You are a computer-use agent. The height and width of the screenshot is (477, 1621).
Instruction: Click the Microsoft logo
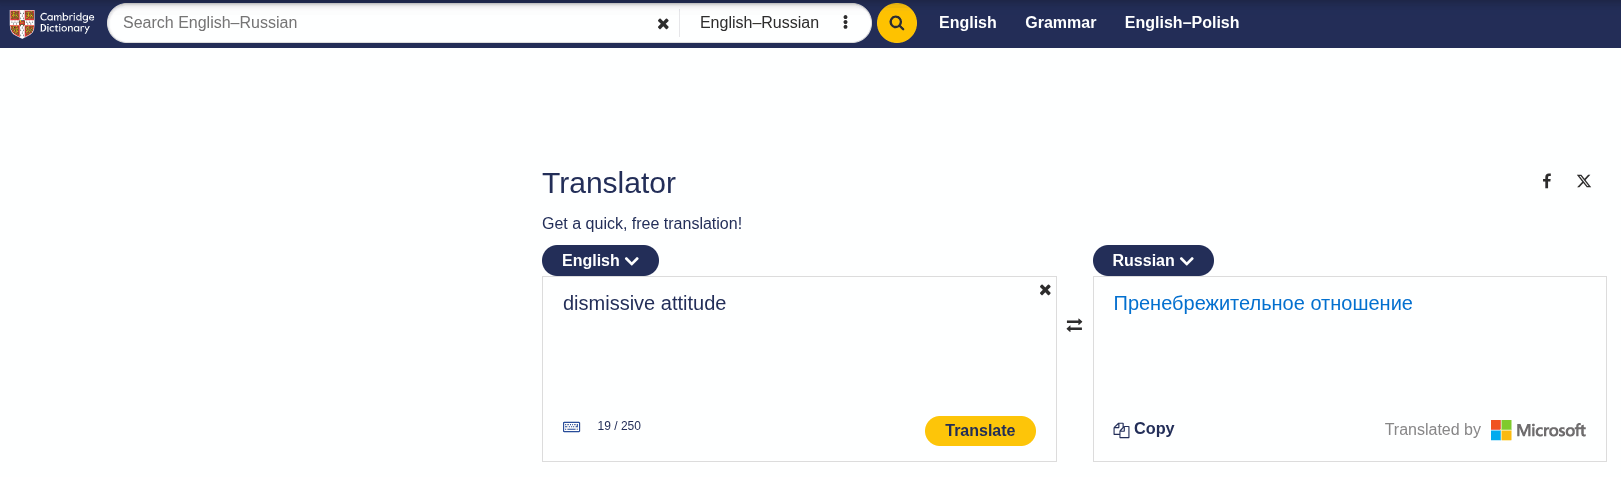pos(1538,430)
